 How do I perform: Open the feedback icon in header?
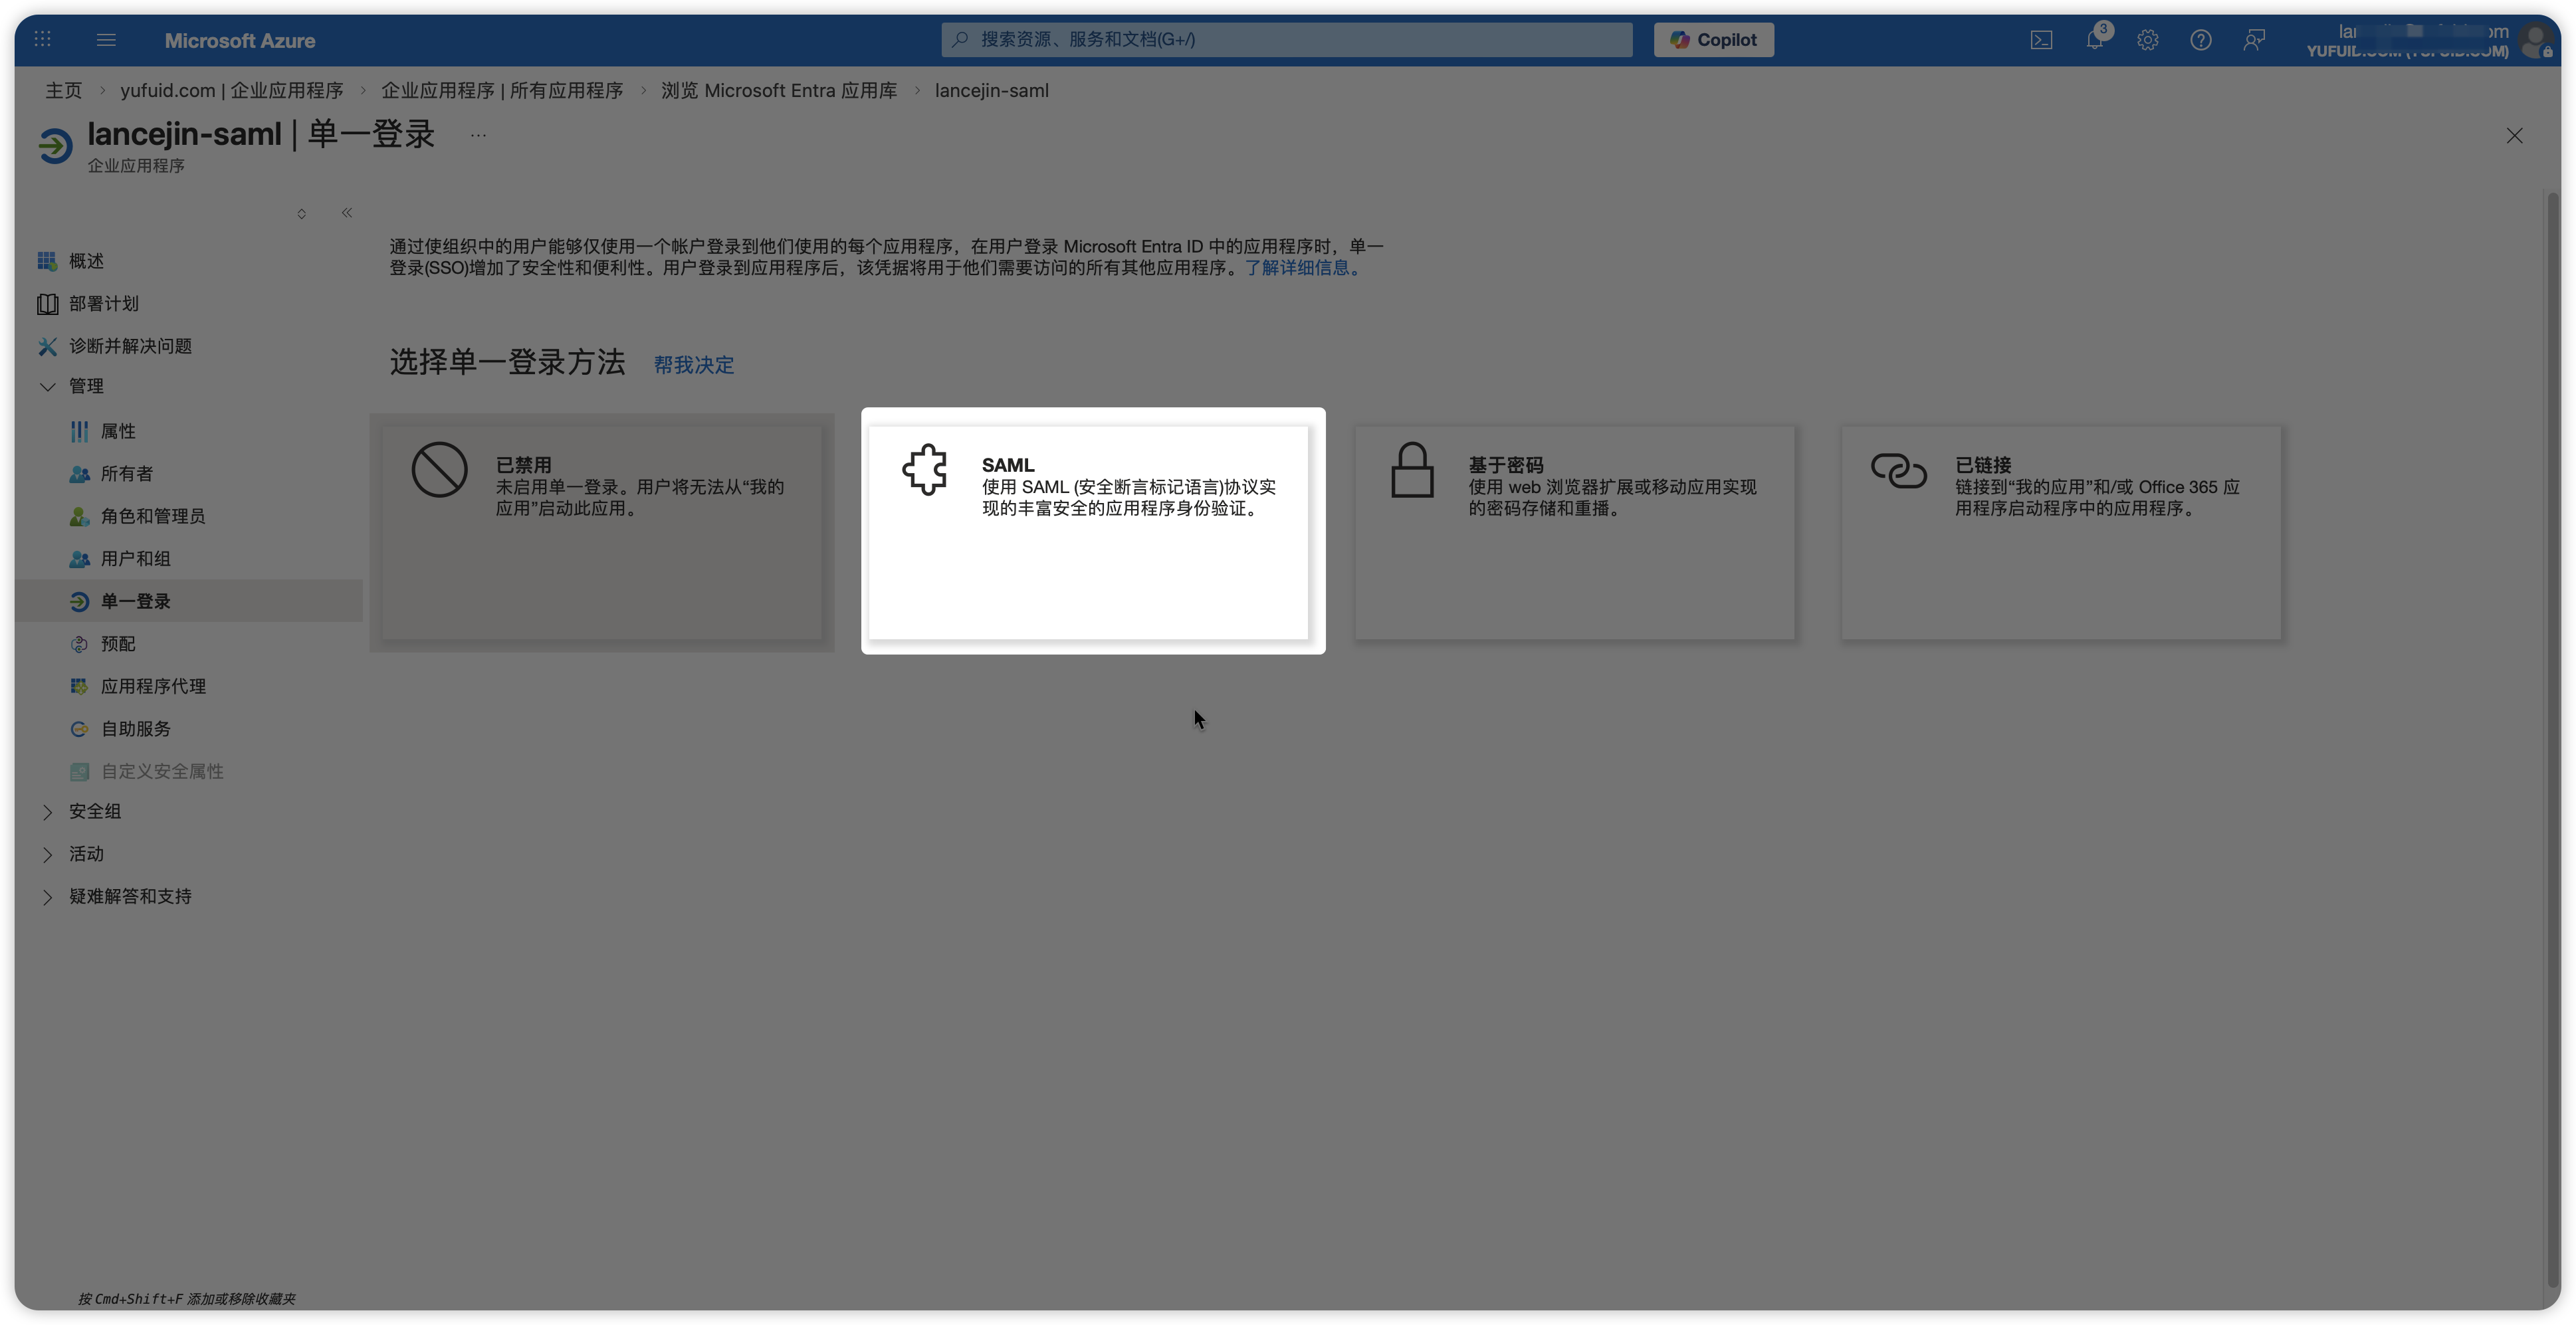2253,40
